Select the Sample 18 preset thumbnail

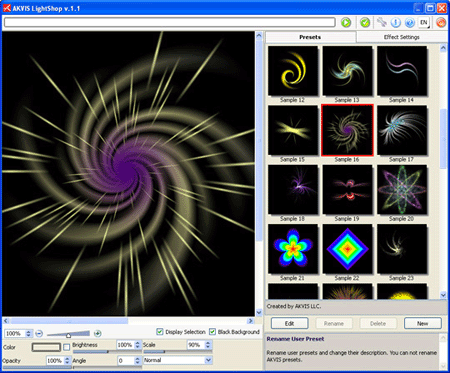293,189
